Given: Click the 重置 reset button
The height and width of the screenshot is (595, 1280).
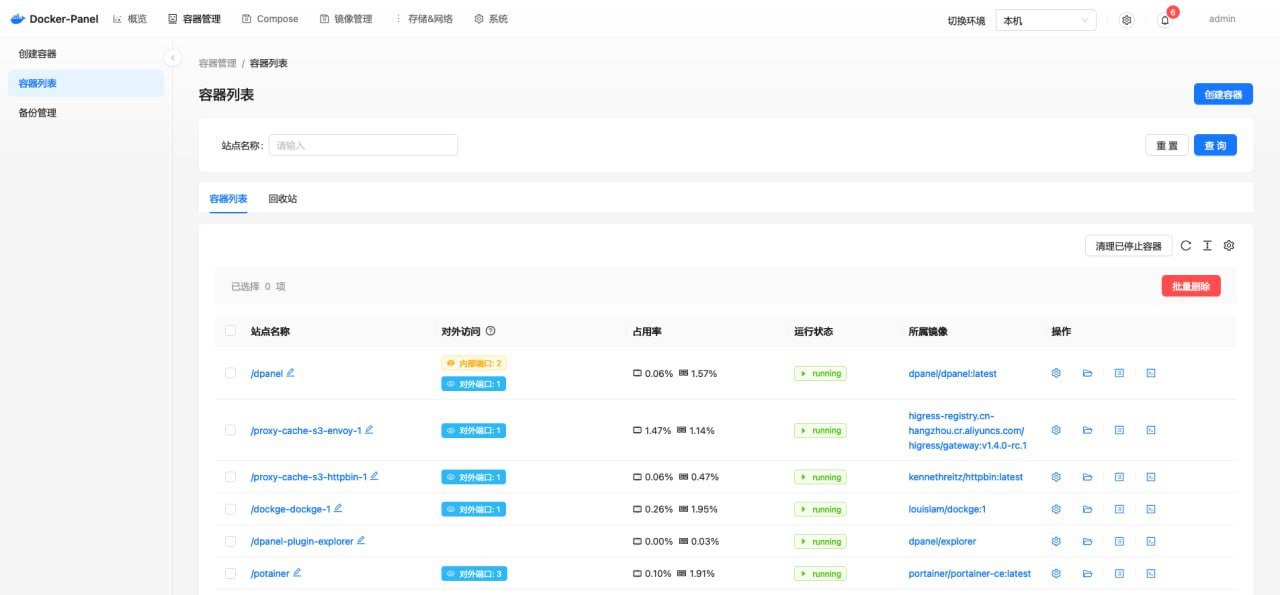Looking at the screenshot, I should coord(1167,146).
